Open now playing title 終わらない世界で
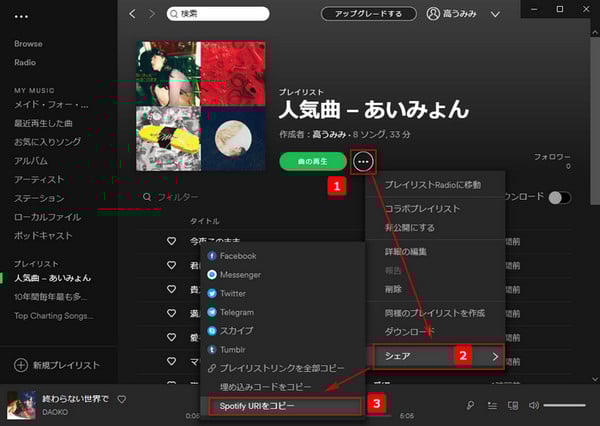Screen dimensions: 600x426 [75, 399]
